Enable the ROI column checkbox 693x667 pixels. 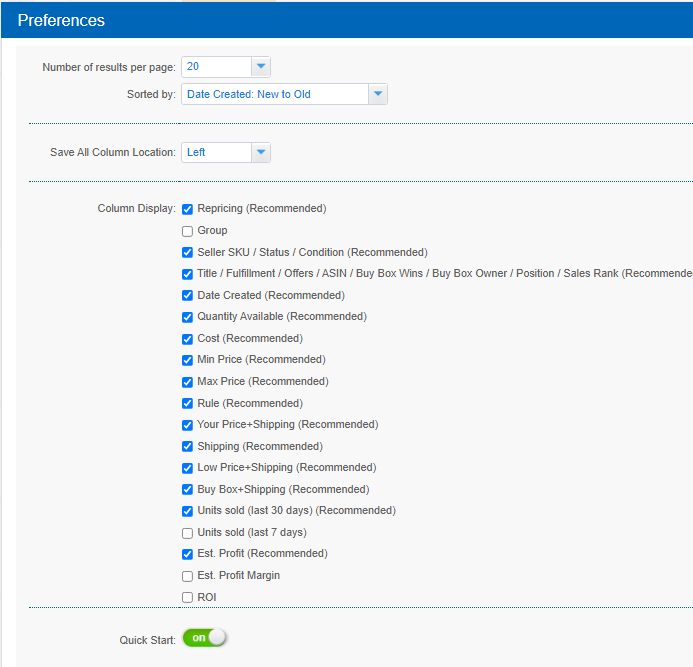(187, 598)
